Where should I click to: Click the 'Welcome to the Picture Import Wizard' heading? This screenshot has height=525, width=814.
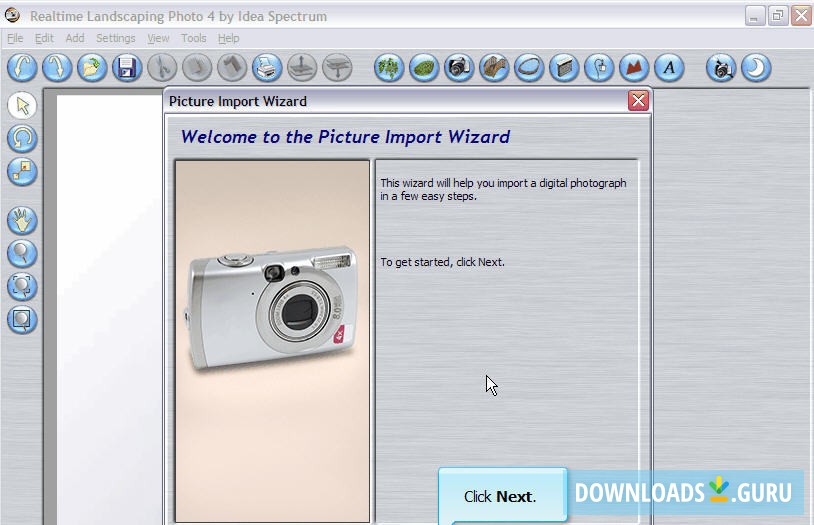click(x=345, y=137)
